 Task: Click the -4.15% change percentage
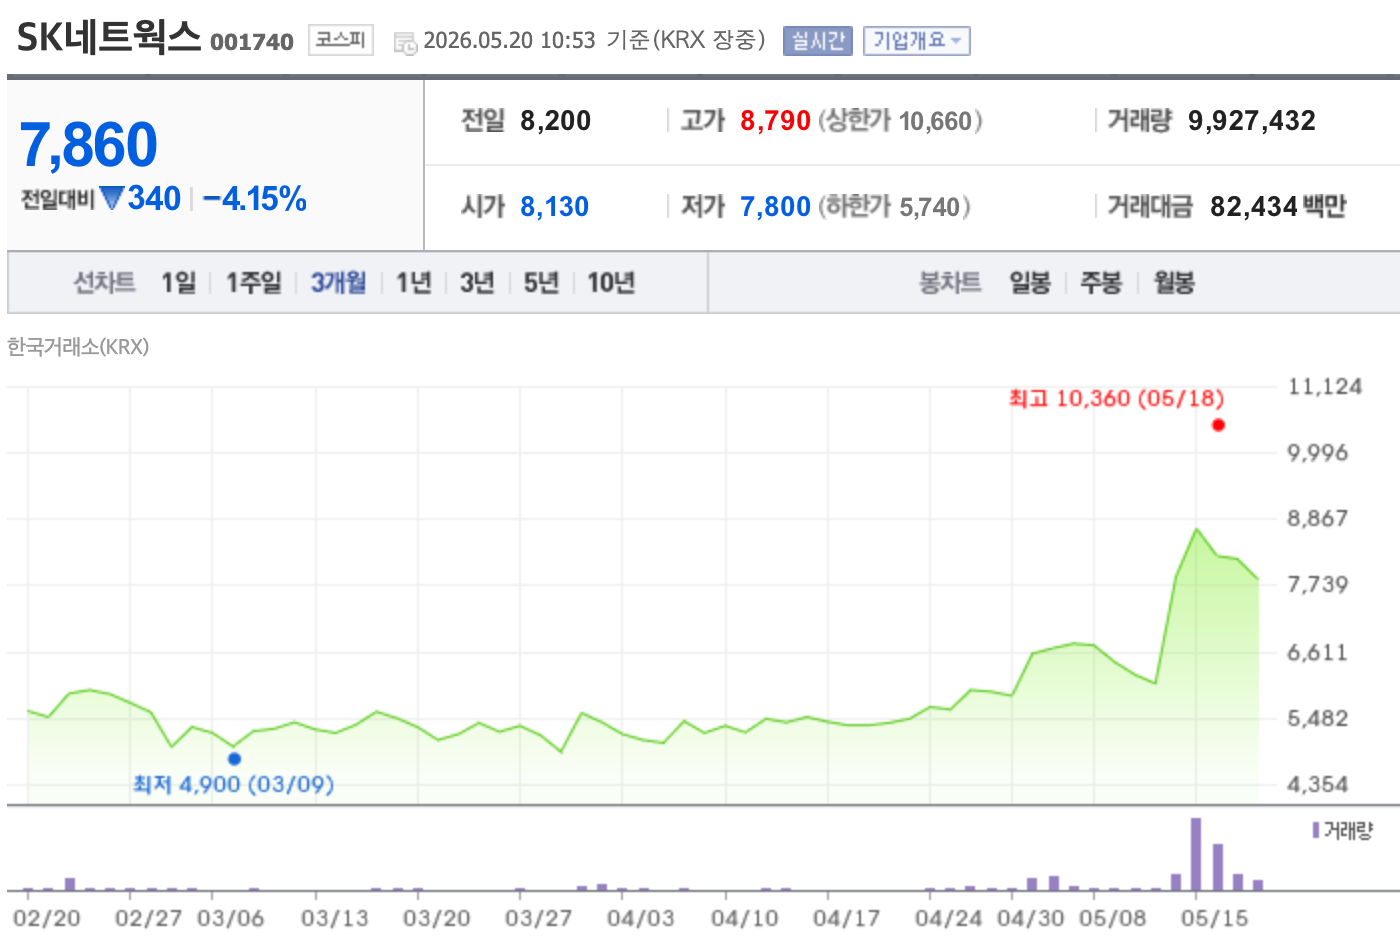(x=254, y=199)
